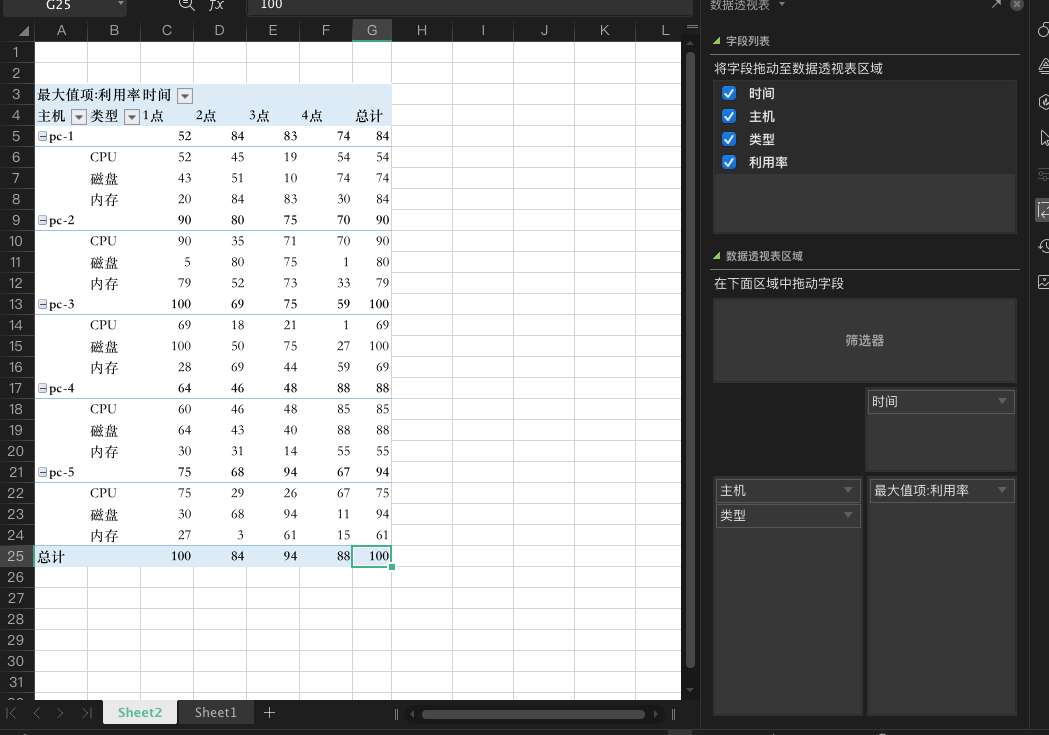
Task: Collapse the pc-3 group in the pivot table
Action: [42, 304]
